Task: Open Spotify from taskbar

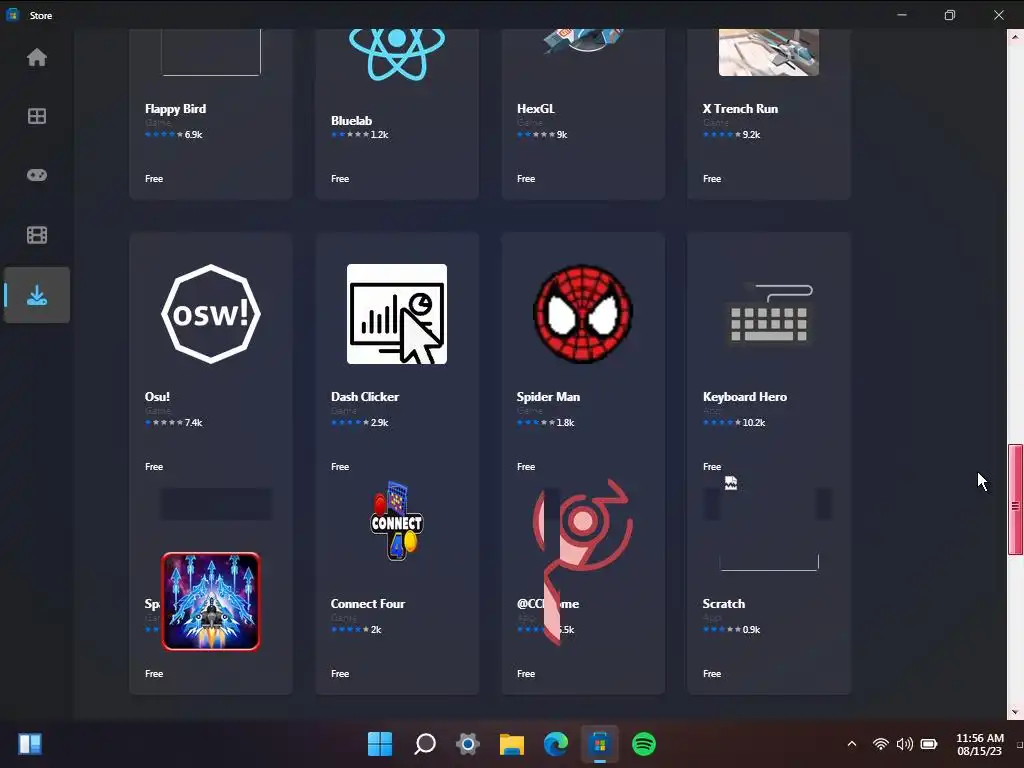Action: pyautogui.click(x=644, y=744)
